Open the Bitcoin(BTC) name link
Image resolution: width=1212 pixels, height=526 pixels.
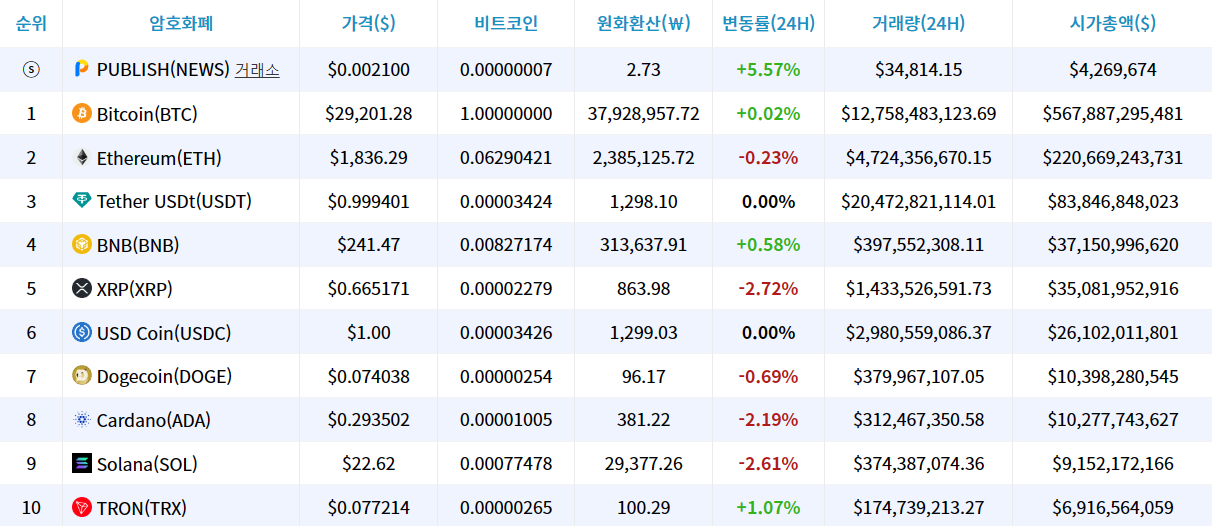click(147, 114)
